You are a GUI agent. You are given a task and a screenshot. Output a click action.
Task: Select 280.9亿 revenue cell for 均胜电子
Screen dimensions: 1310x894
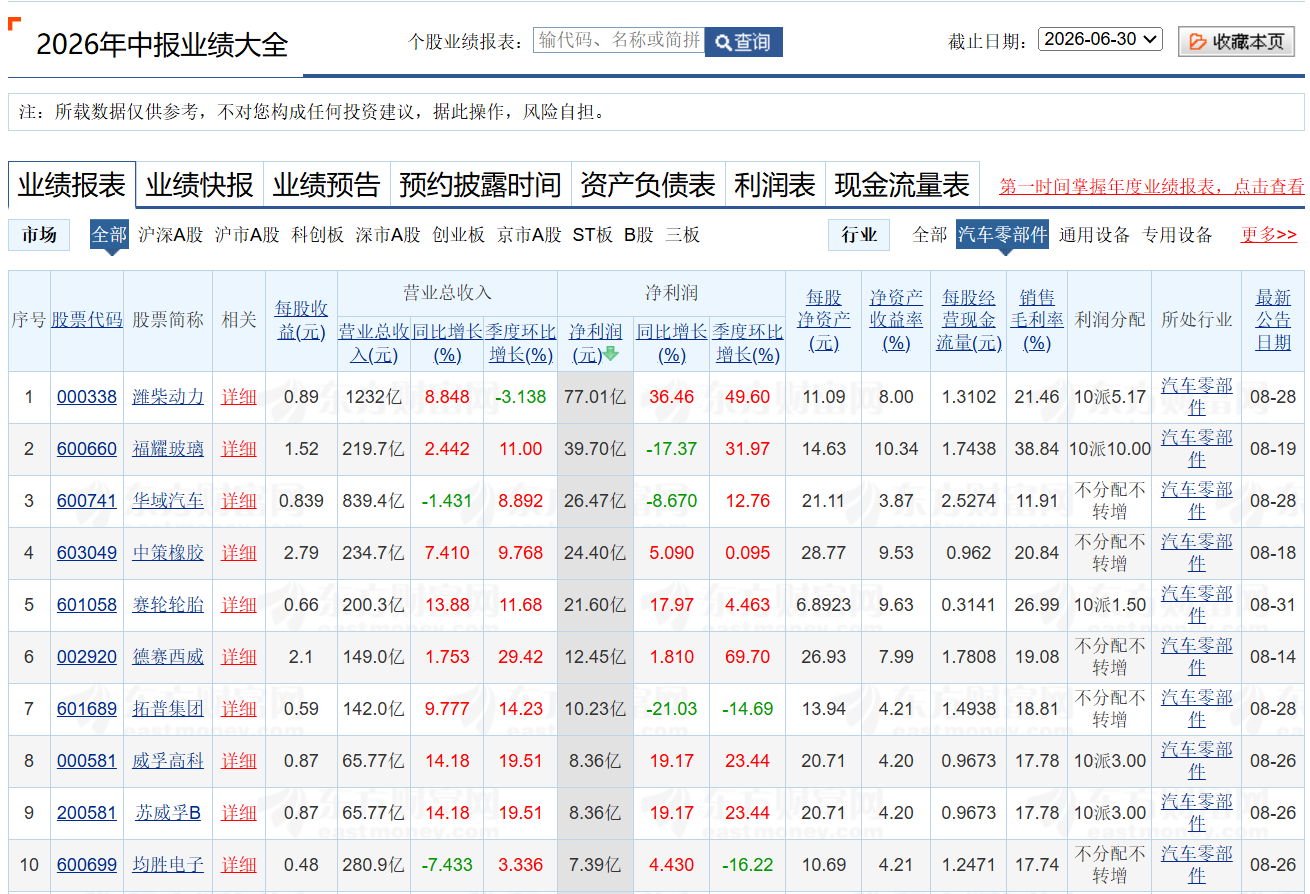(374, 865)
